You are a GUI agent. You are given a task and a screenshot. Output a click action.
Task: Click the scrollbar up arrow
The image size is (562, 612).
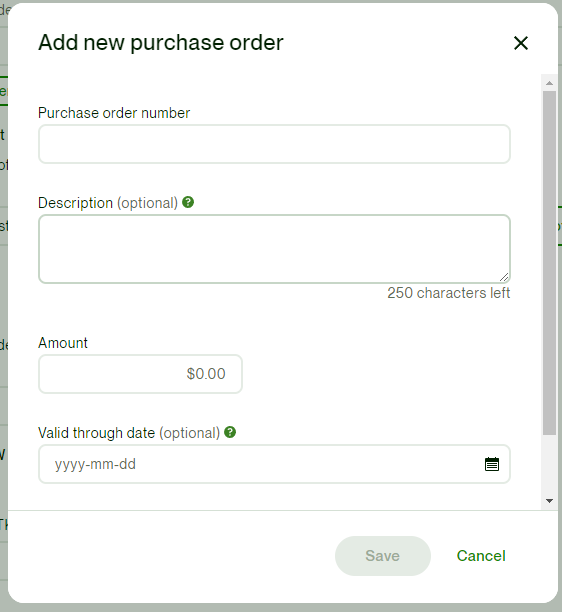coord(550,83)
